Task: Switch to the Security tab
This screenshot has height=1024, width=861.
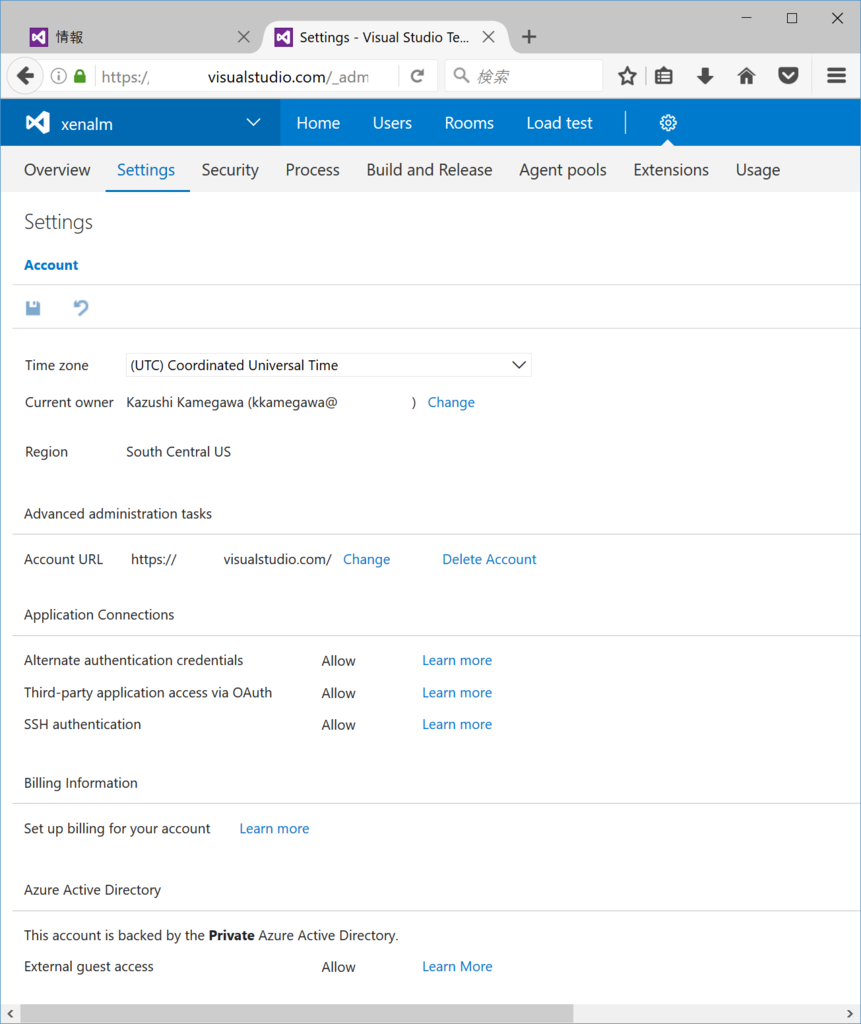Action: (230, 170)
